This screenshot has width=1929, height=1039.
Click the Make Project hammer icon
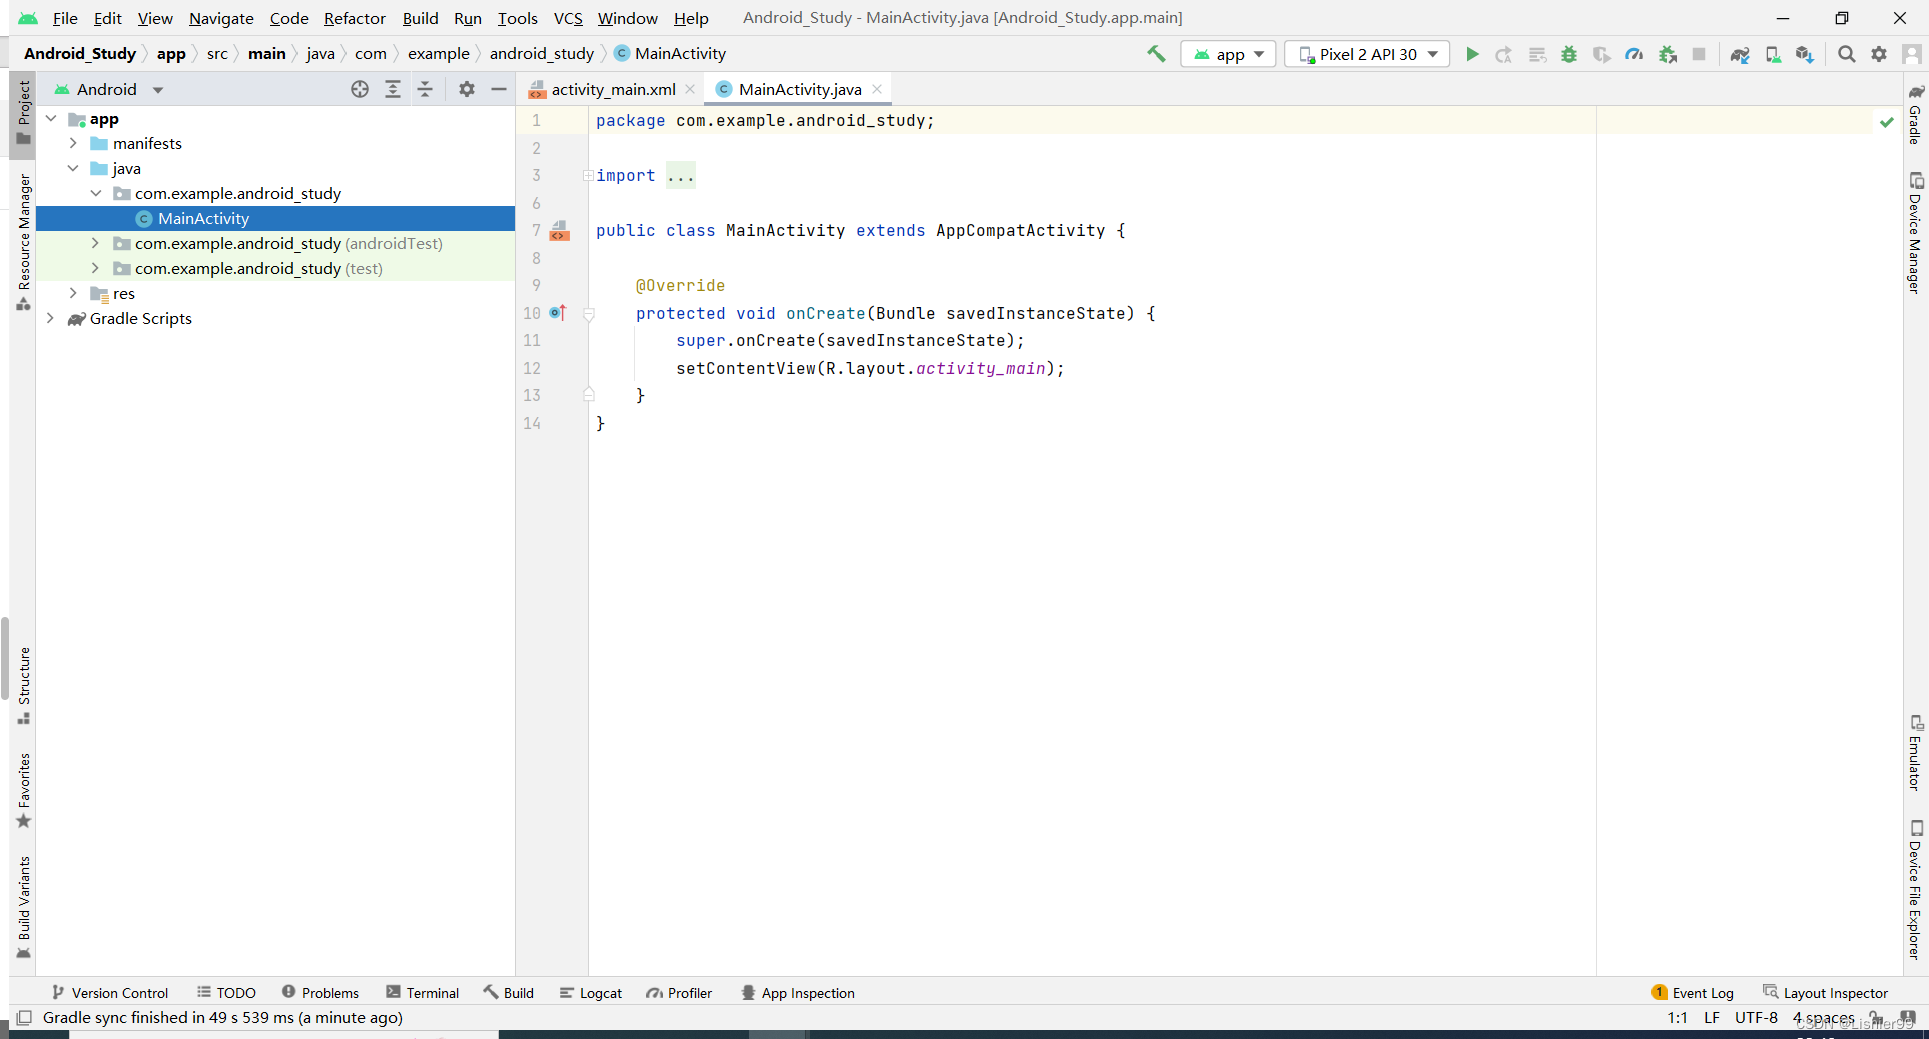[1156, 54]
